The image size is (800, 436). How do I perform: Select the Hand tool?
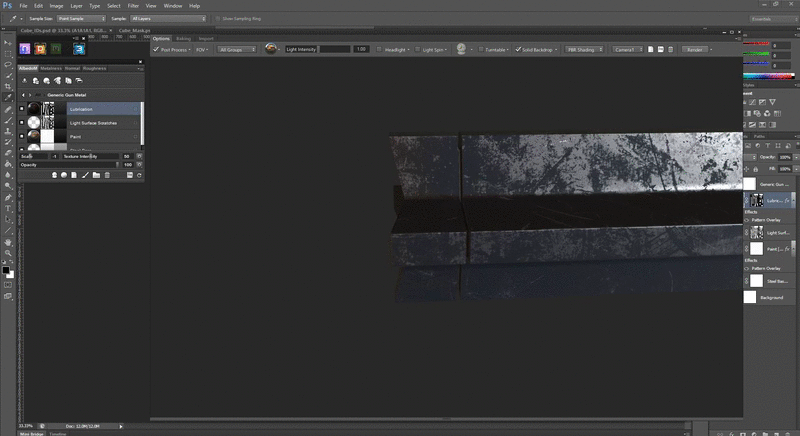coord(8,242)
